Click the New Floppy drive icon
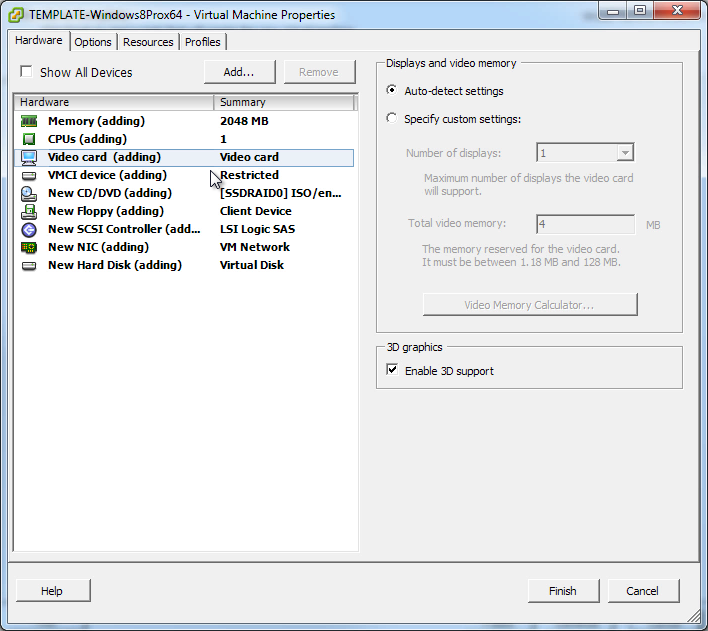 (x=29, y=211)
